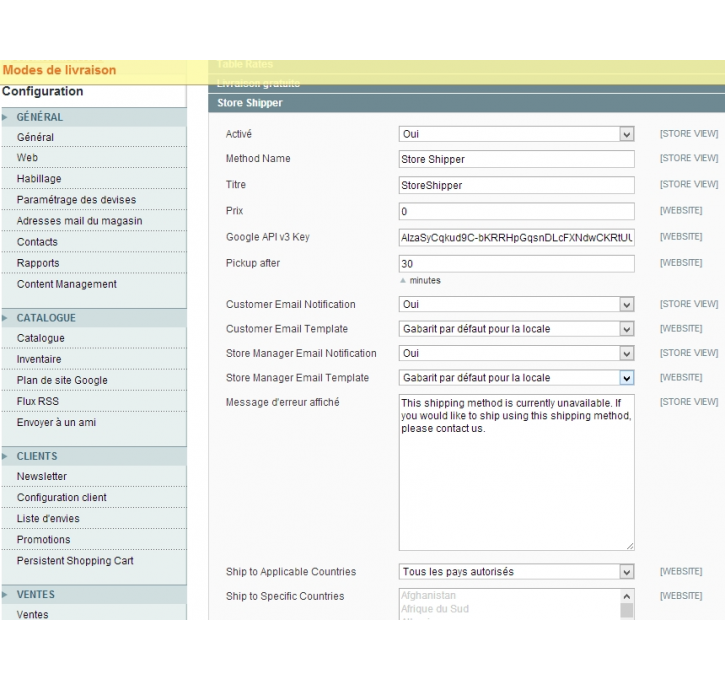Click country list scrollbar up arrow
The width and height of the screenshot is (725, 680).
click(627, 596)
